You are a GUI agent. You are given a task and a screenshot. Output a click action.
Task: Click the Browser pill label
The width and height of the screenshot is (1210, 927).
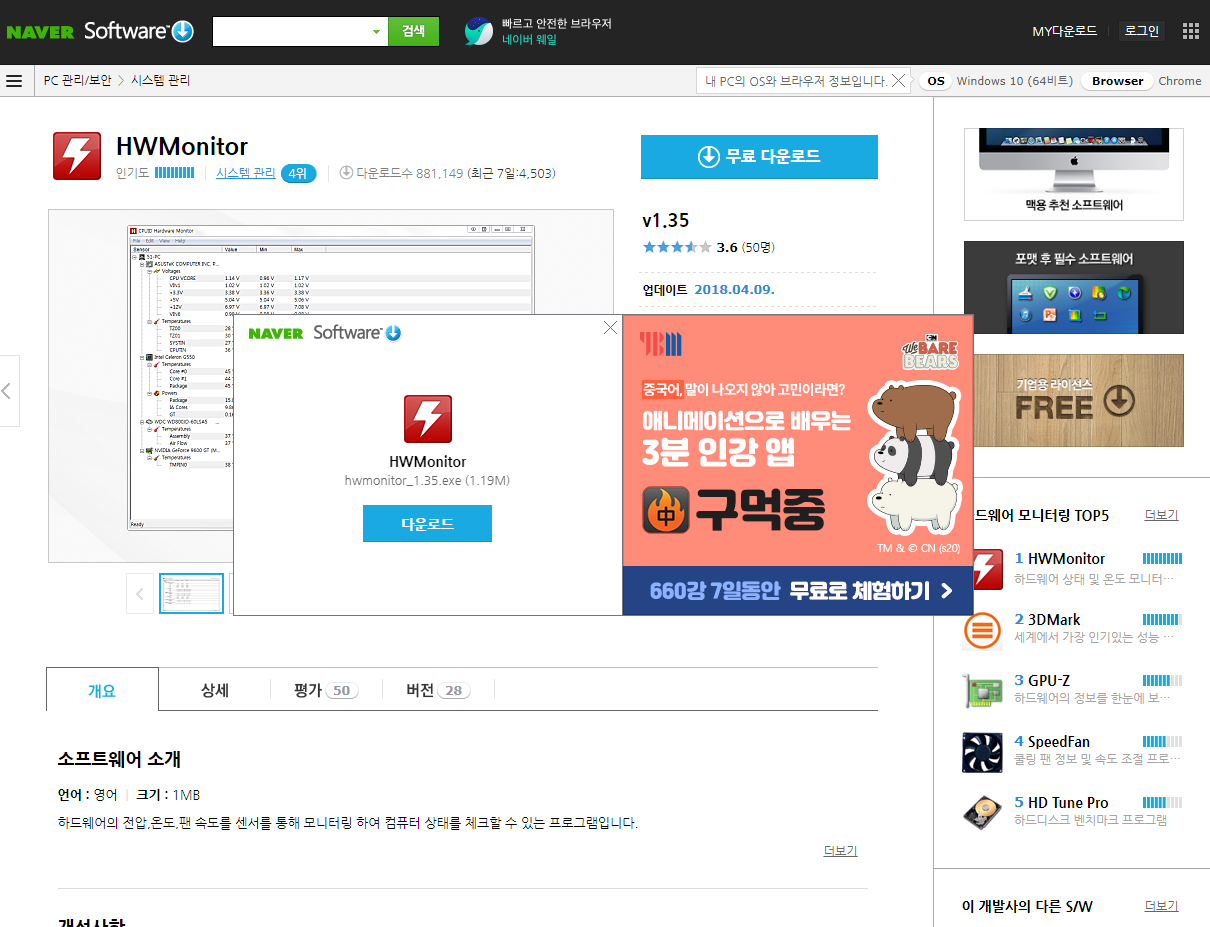pyautogui.click(x=1117, y=81)
